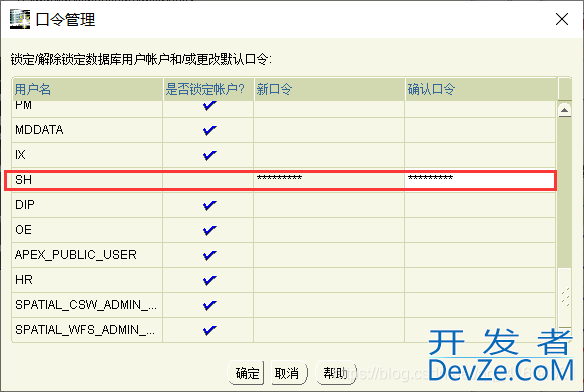584x392 pixels.
Task: Click the scrollbar up arrow
Action: (565, 110)
